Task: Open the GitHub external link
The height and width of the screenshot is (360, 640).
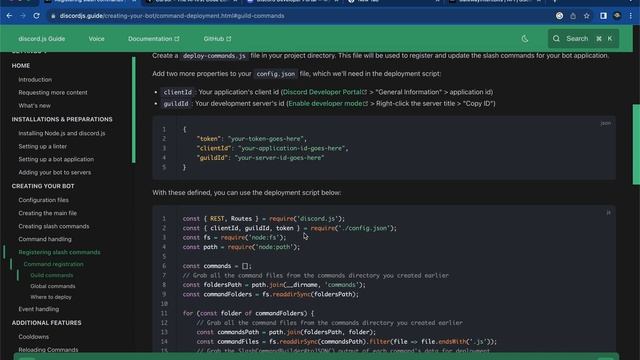Action: (217, 39)
